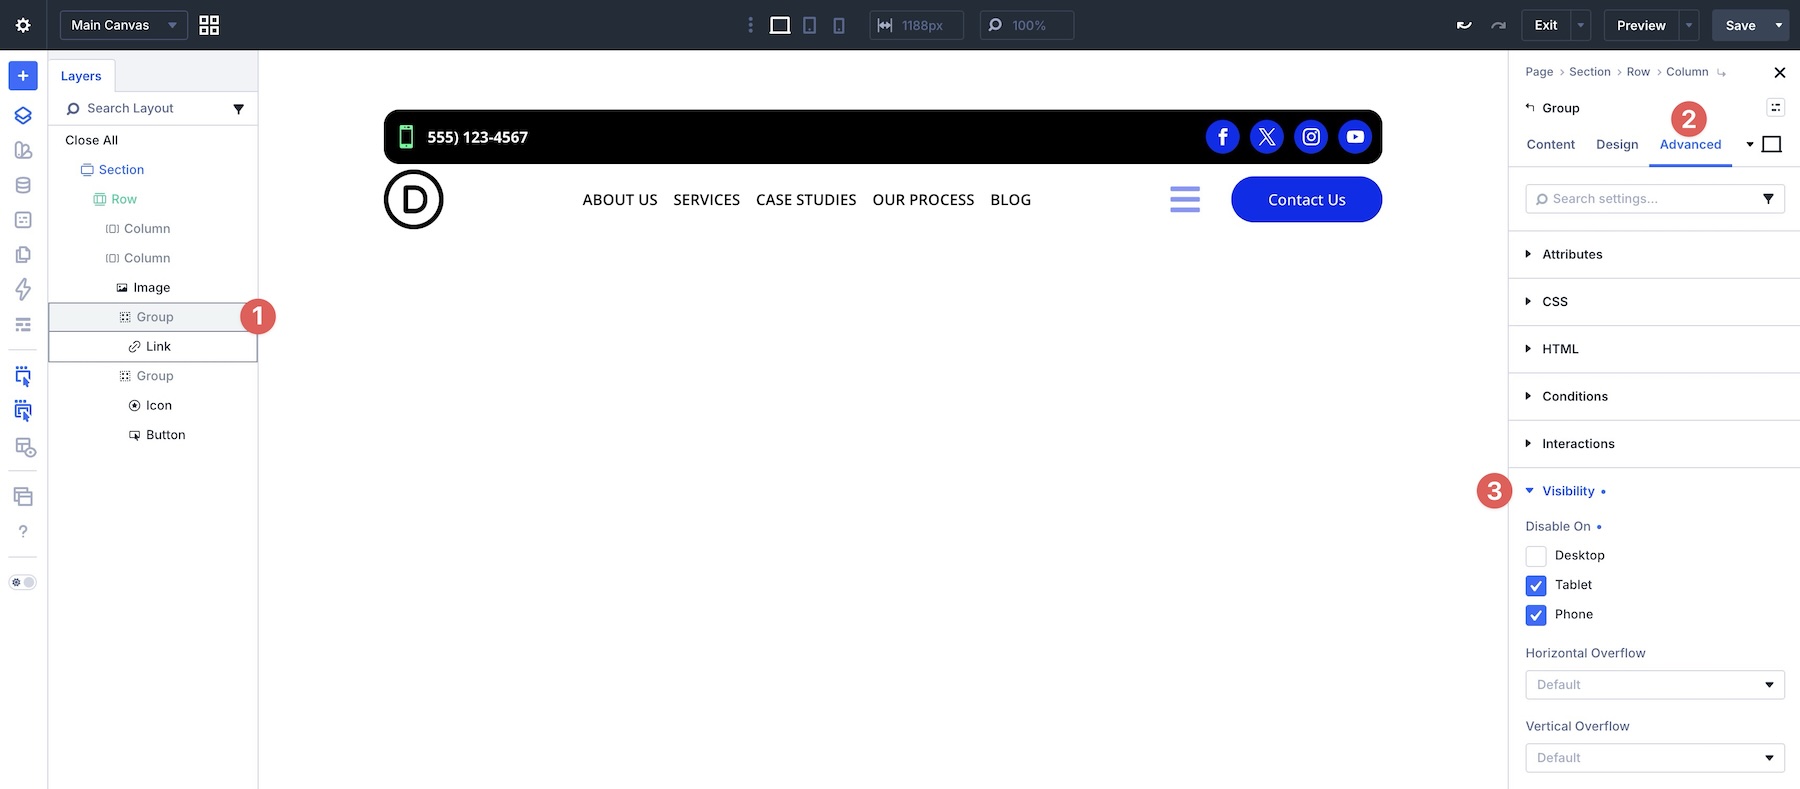Image resolution: width=1800 pixels, height=789 pixels.
Task: Click the undo arrow icon
Action: click(x=1464, y=25)
